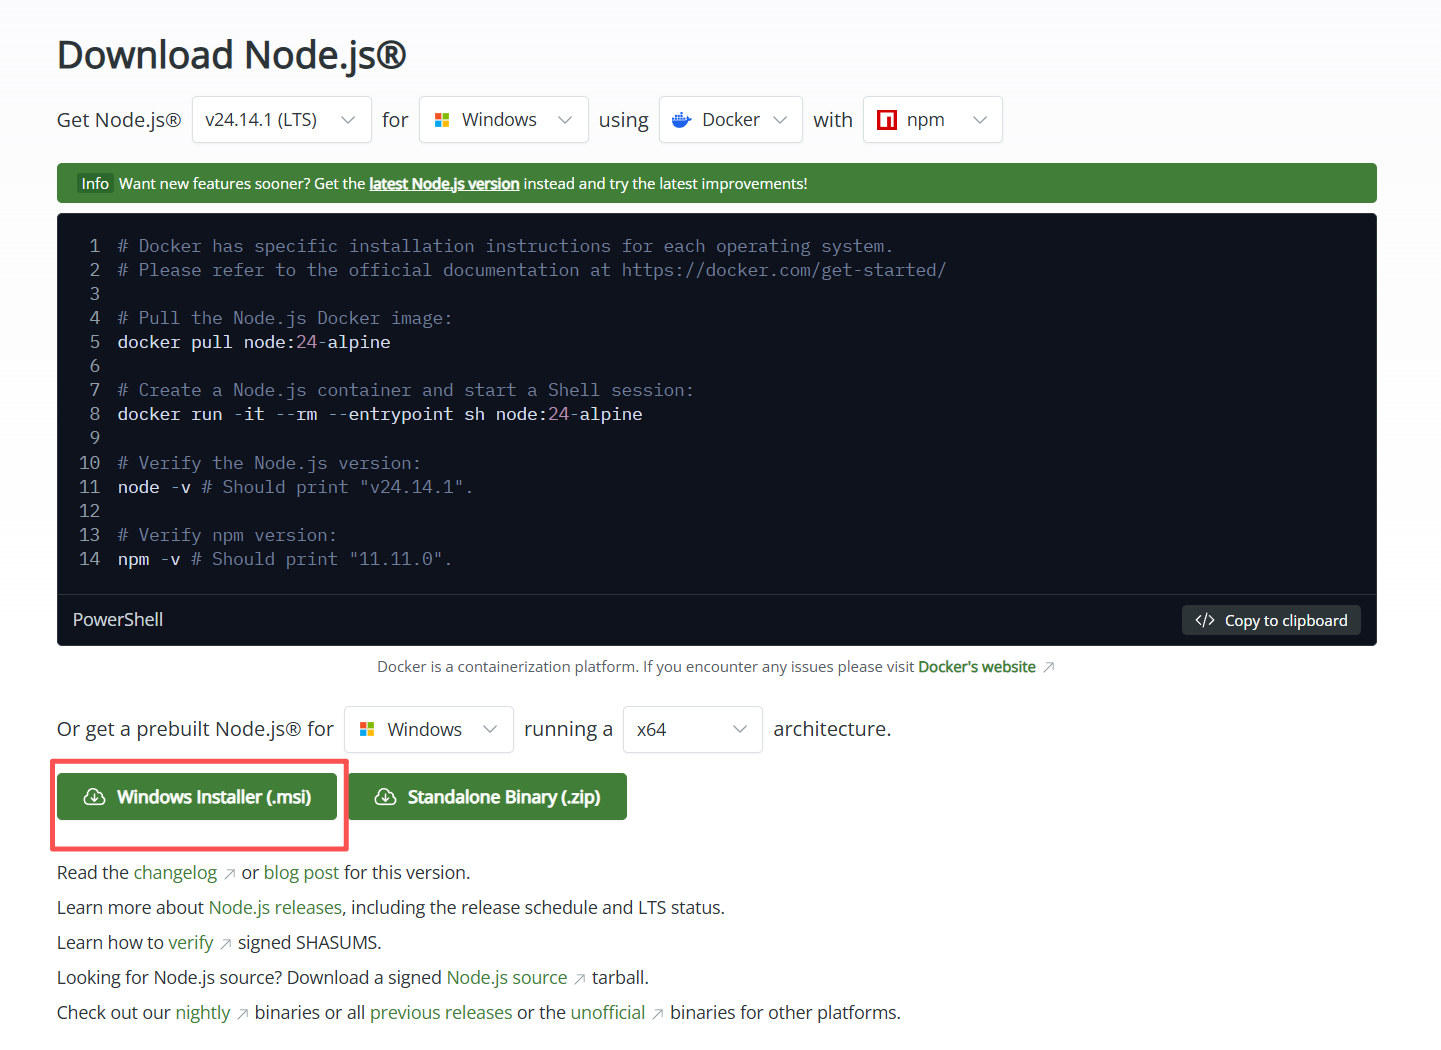1441x1050 pixels.
Task: Open the blog post link
Action: (x=301, y=873)
